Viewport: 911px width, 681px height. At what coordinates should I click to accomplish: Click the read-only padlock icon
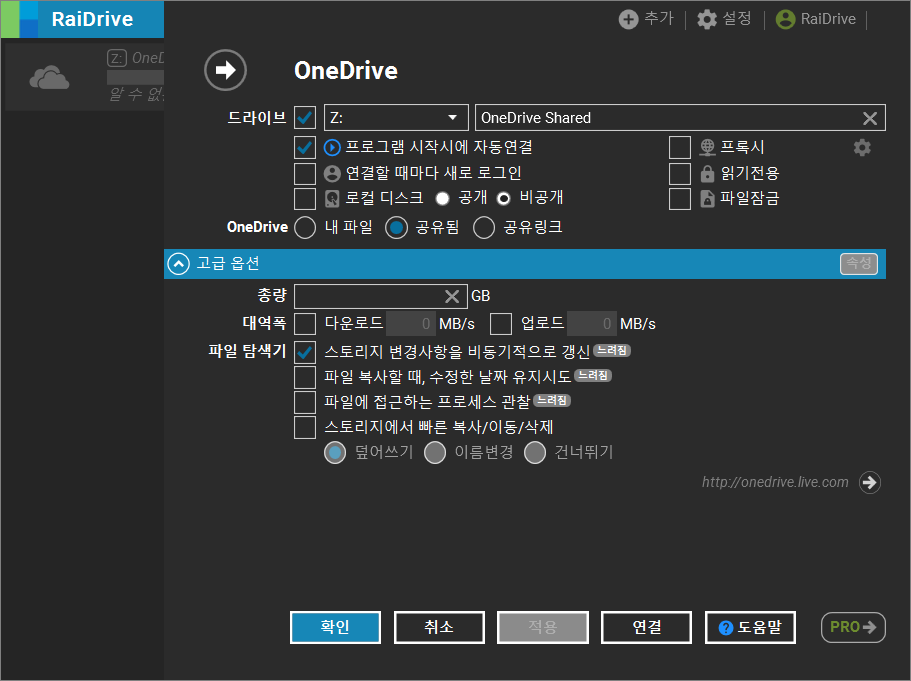pyautogui.click(x=707, y=173)
